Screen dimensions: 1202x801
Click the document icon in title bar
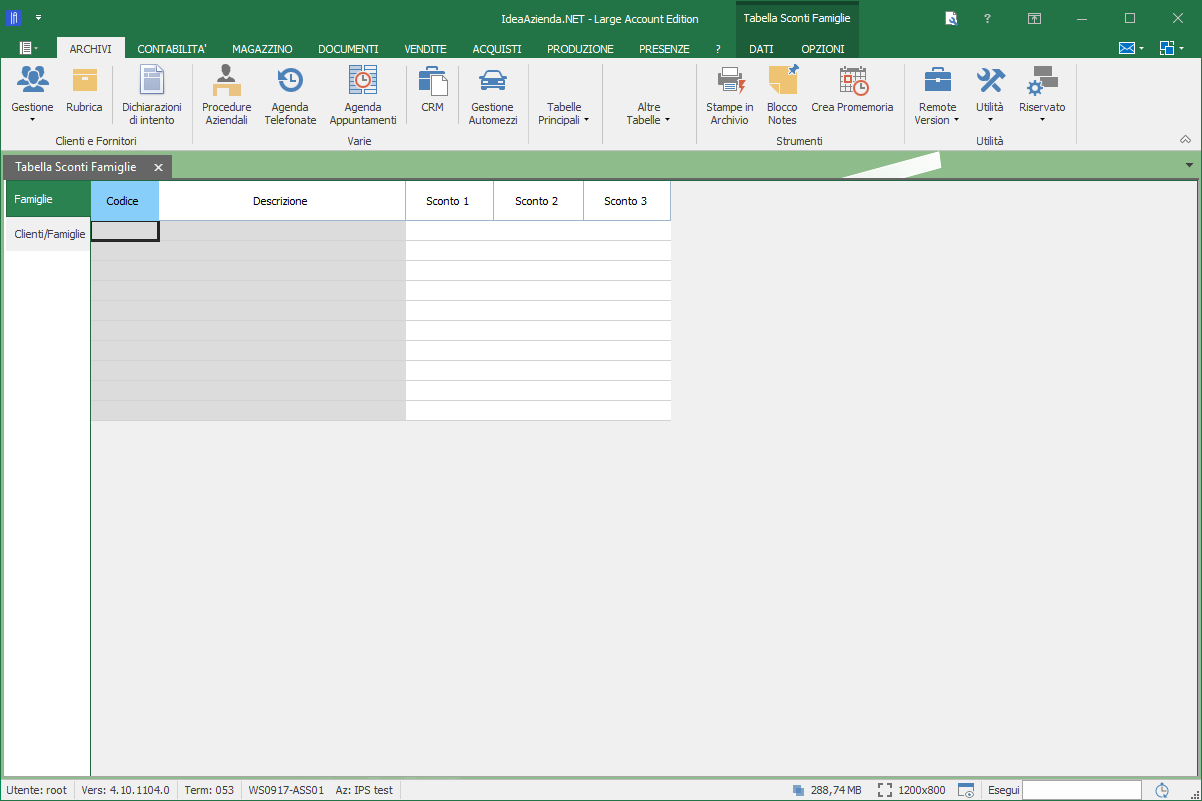951,18
